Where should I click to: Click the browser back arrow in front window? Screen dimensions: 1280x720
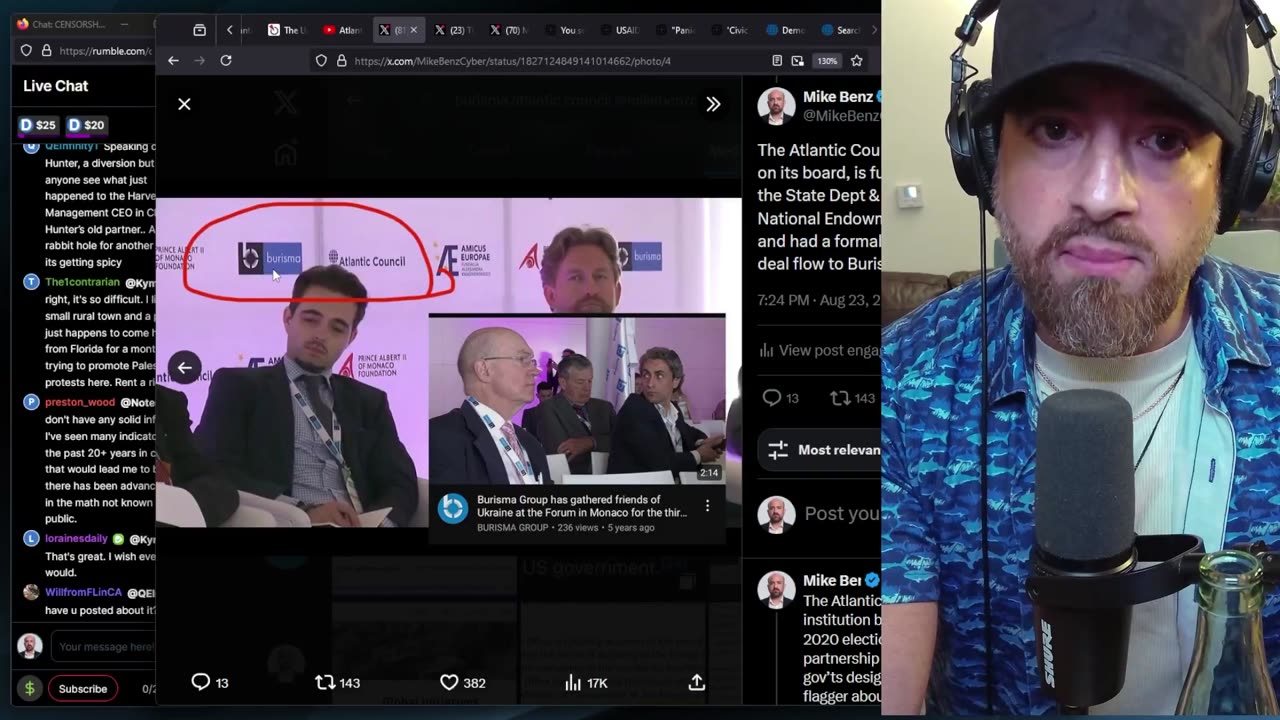pos(173,61)
